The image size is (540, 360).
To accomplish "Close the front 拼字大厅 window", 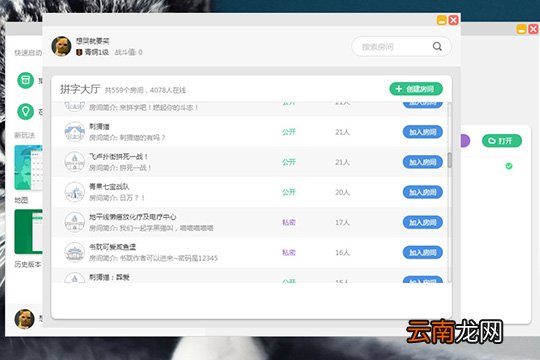I will 453,20.
